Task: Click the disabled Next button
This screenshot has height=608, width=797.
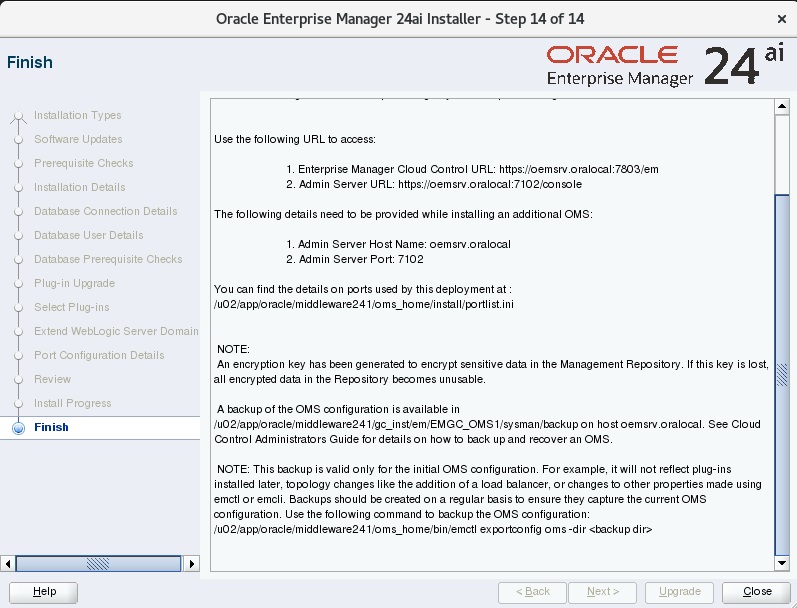Action: coord(602,592)
